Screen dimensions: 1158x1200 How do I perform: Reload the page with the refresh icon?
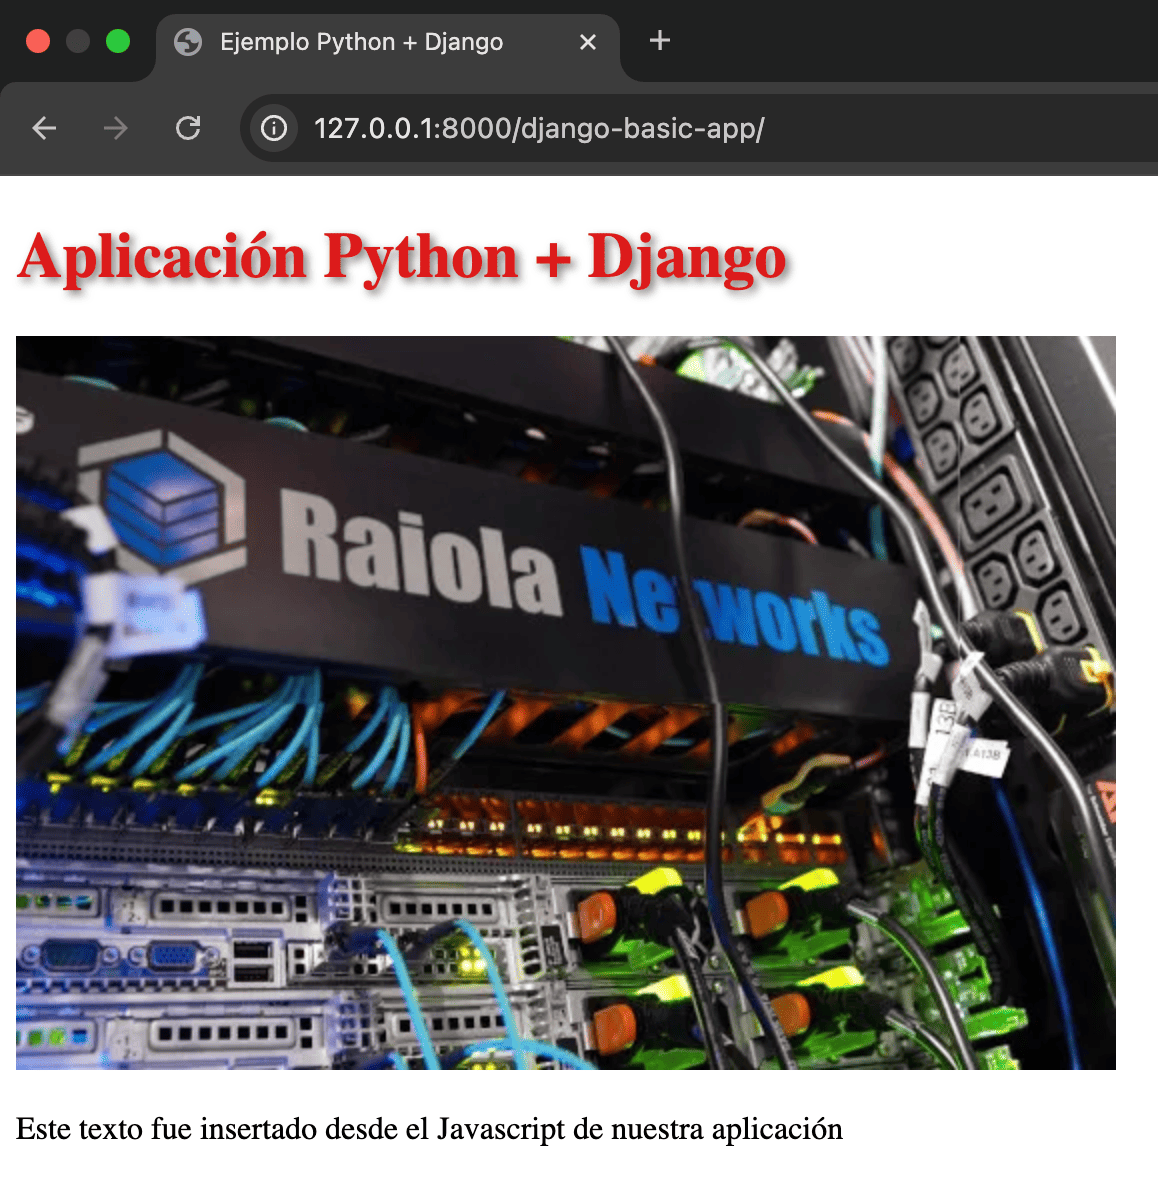coord(188,128)
